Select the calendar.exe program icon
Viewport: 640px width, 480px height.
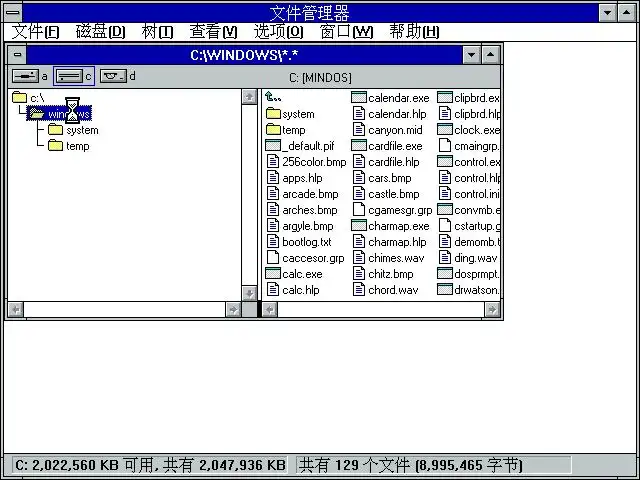[x=359, y=98]
